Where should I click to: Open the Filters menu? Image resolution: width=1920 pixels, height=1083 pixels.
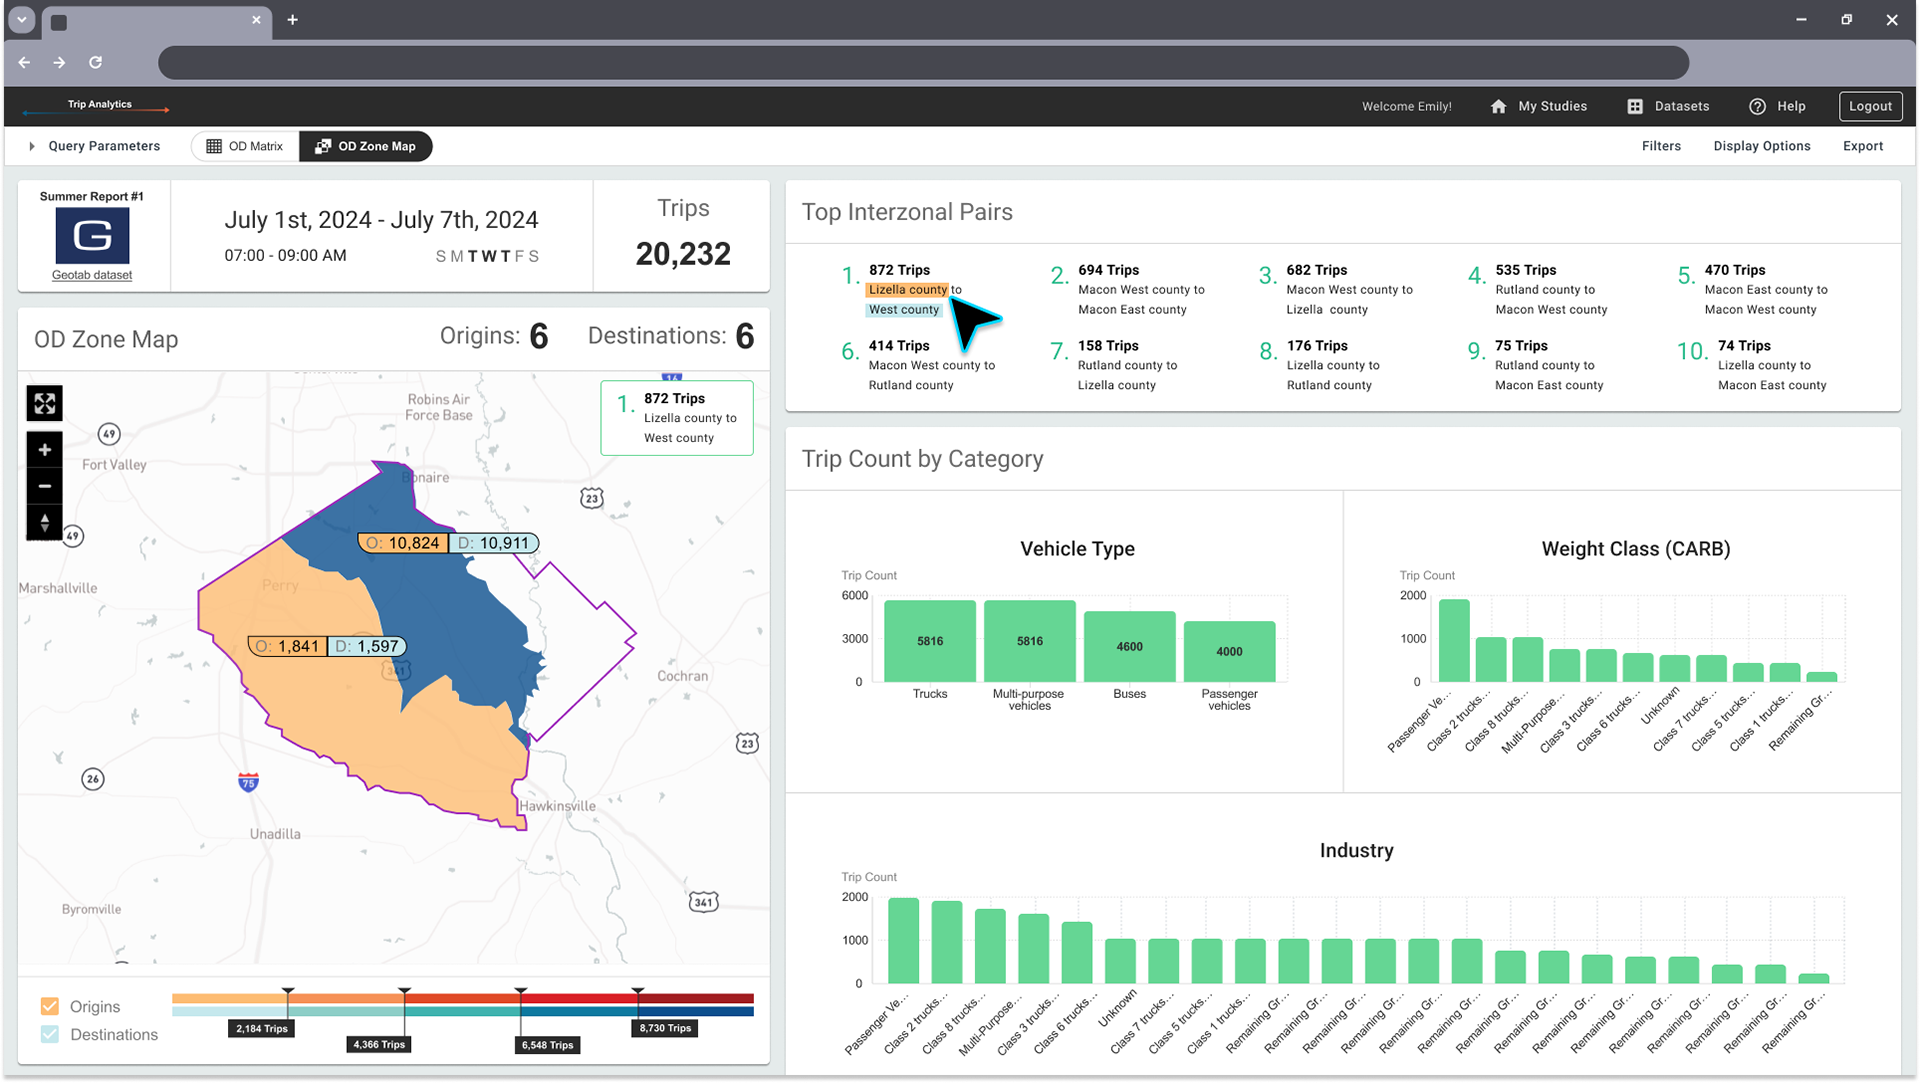pyautogui.click(x=1661, y=146)
